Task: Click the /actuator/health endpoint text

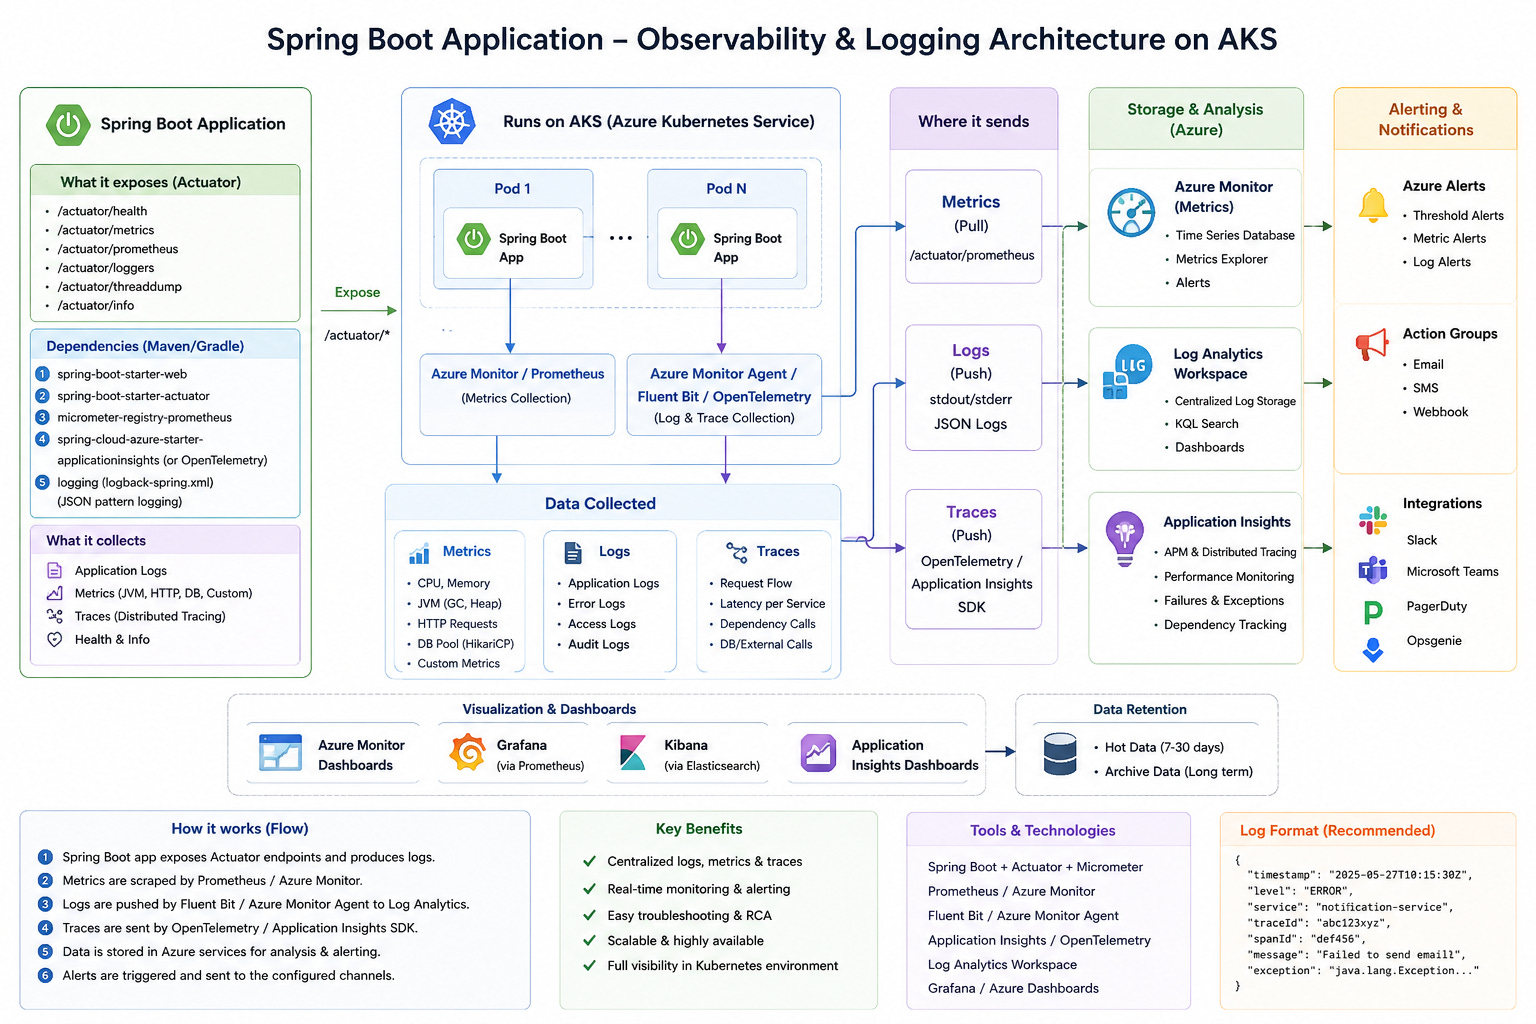Action: 102,211
